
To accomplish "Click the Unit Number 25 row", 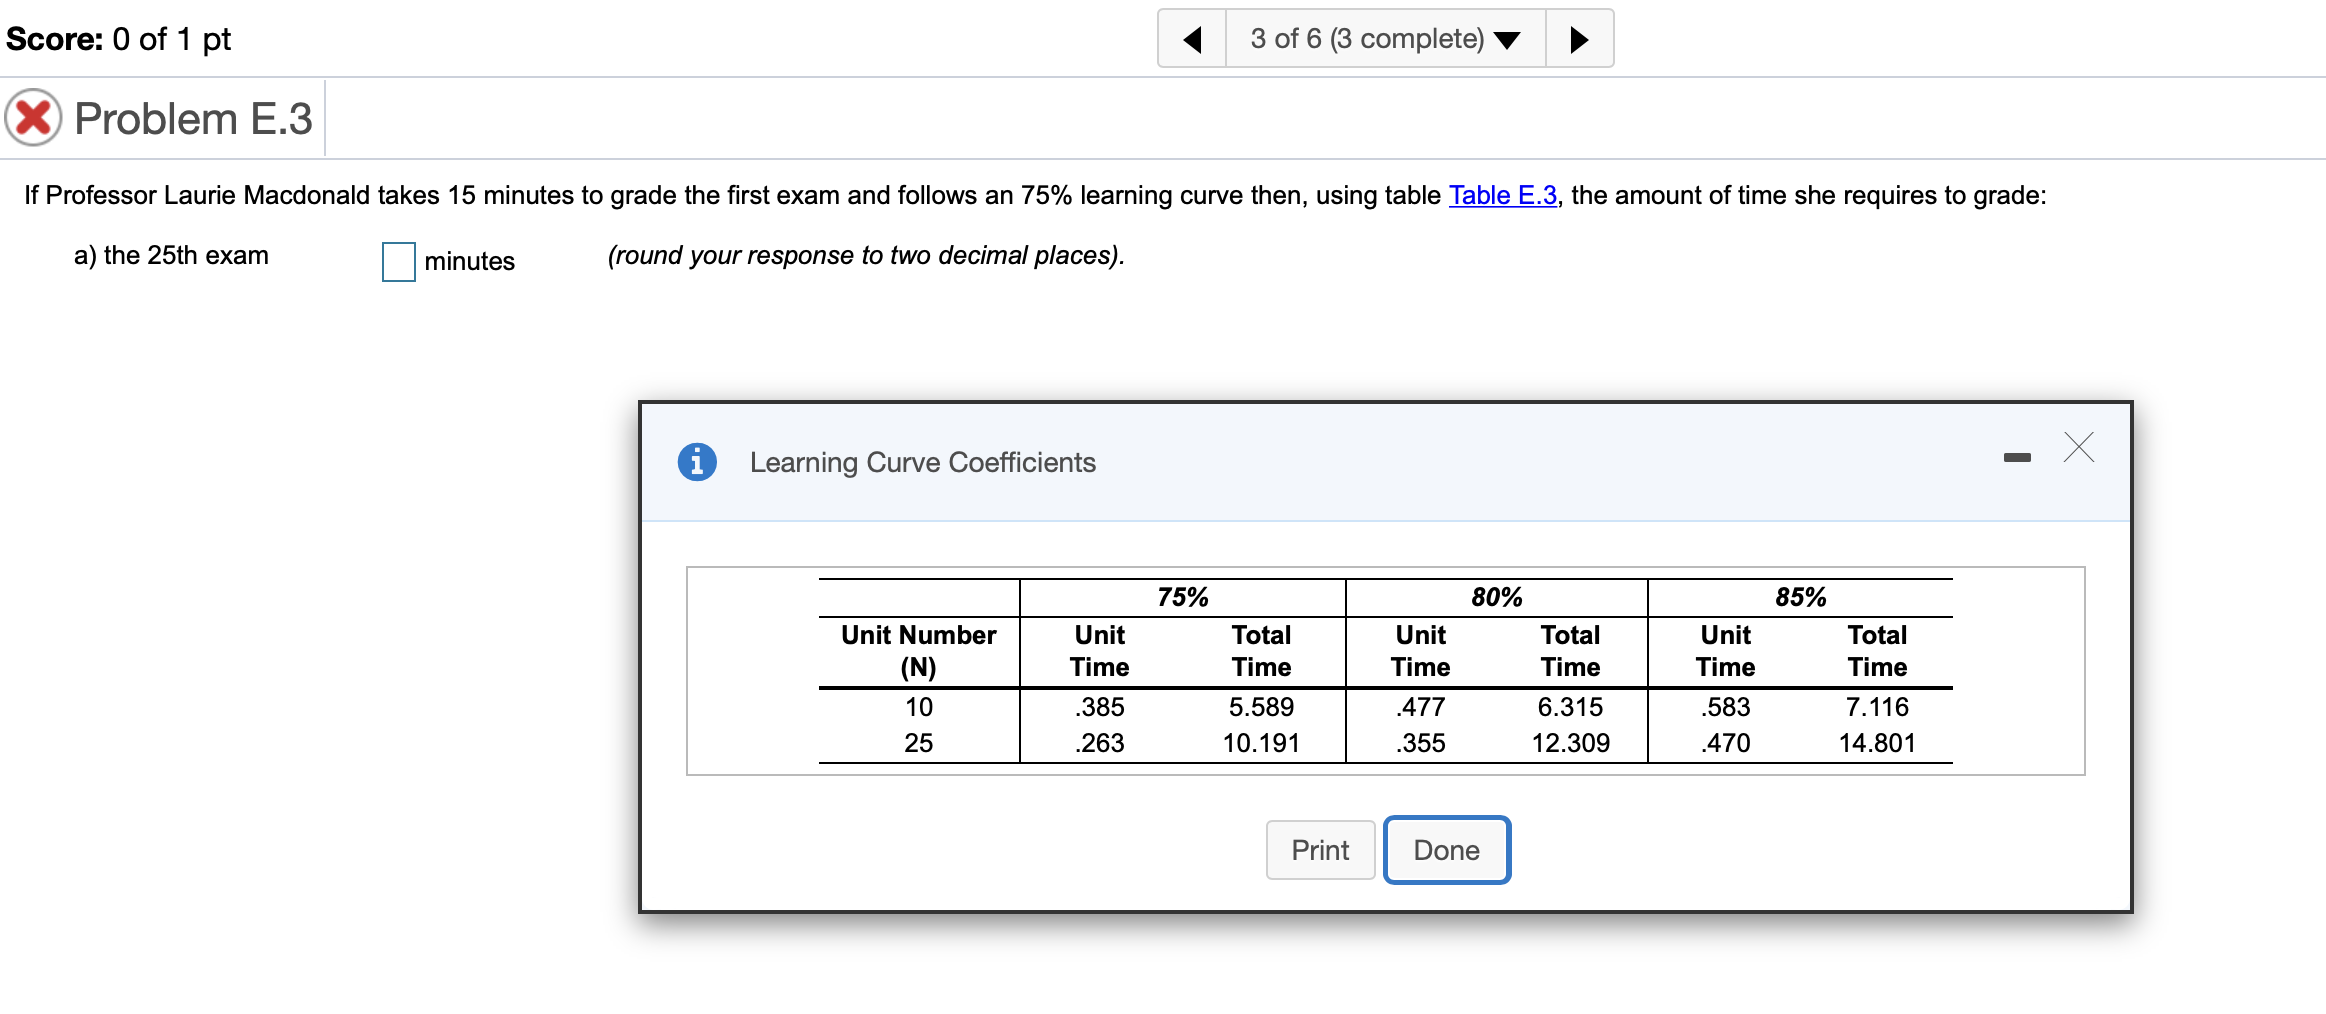I will pos(918,743).
